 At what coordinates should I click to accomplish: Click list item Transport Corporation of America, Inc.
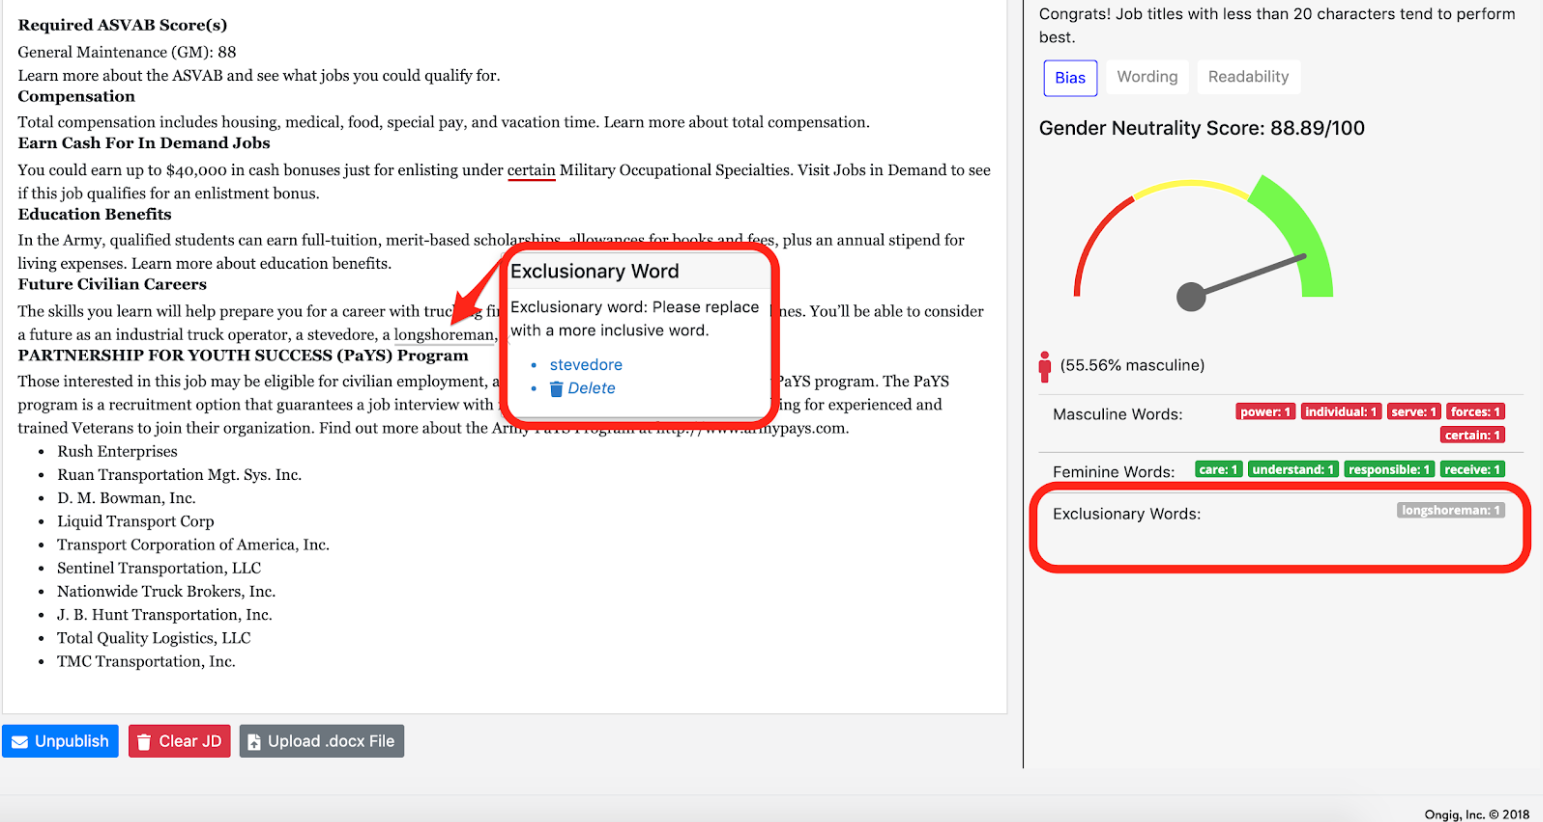coord(193,545)
